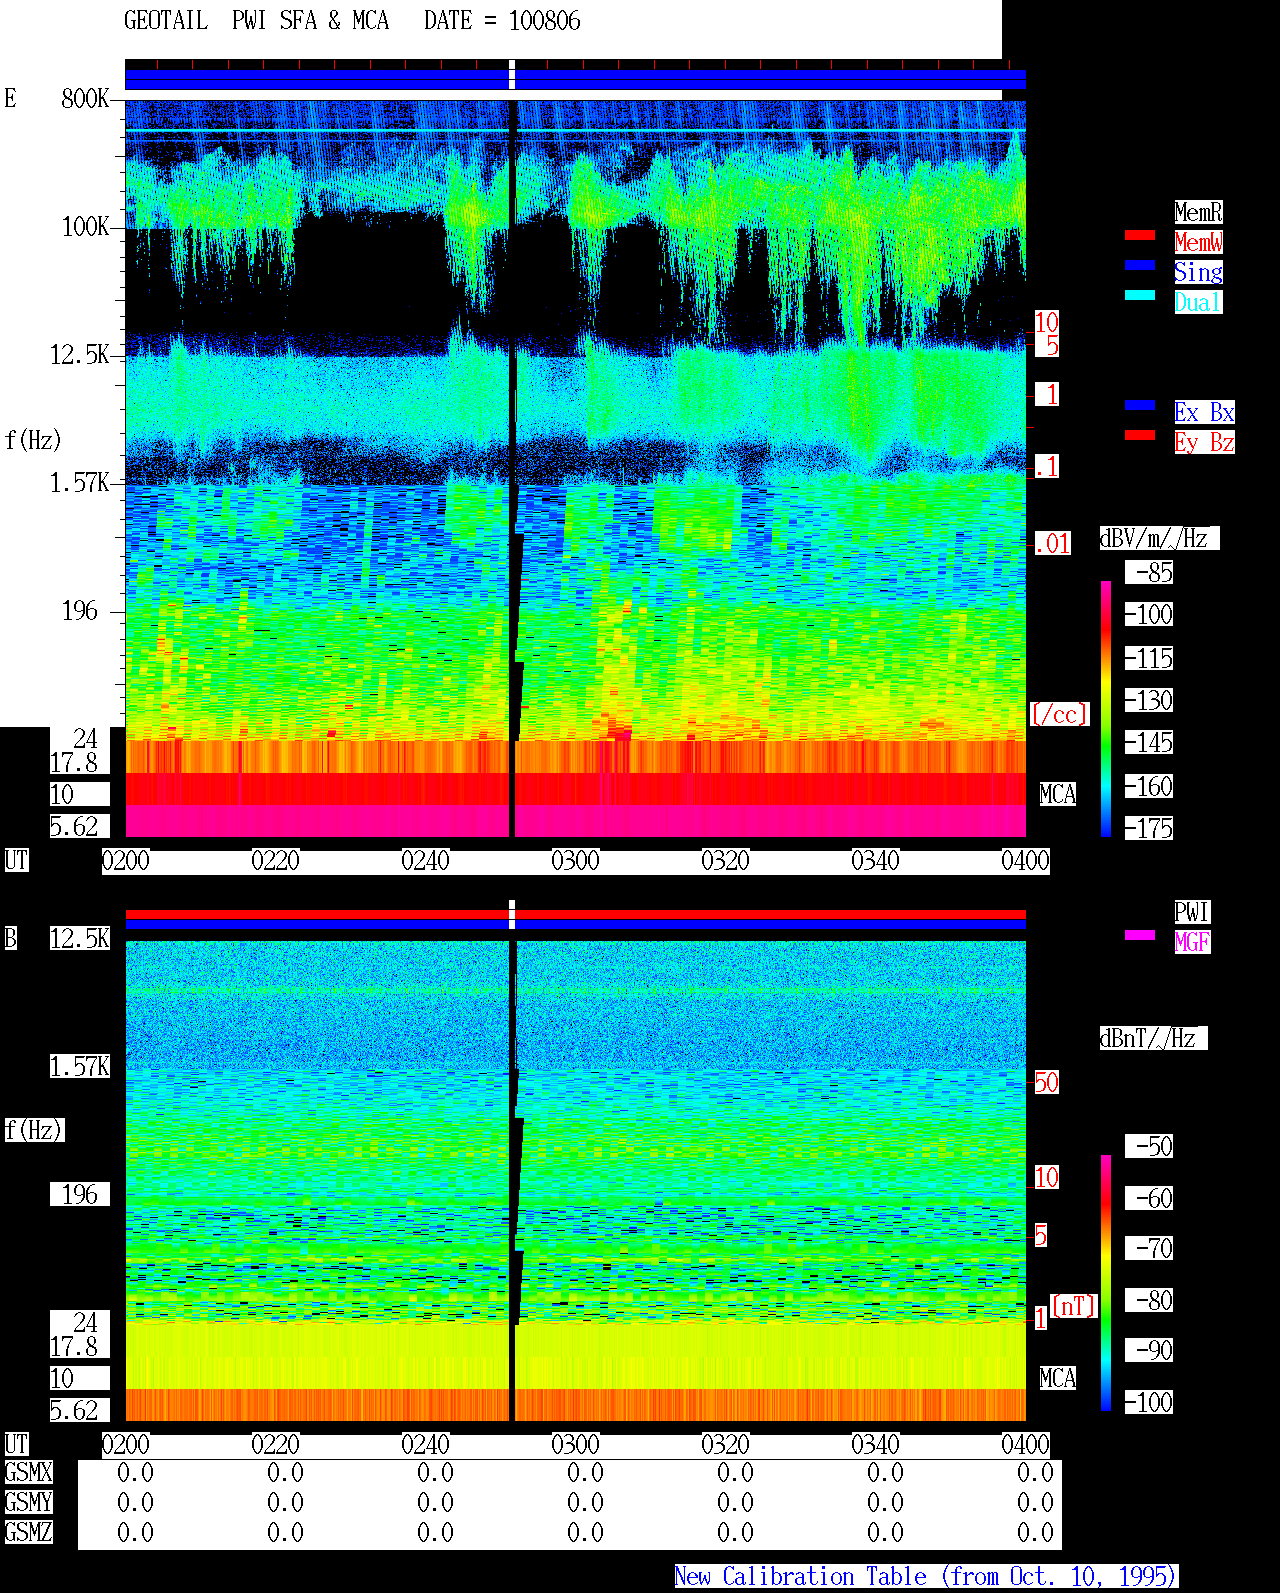
Task: Click the [/cc] density unit label
Action: [x=1059, y=714]
